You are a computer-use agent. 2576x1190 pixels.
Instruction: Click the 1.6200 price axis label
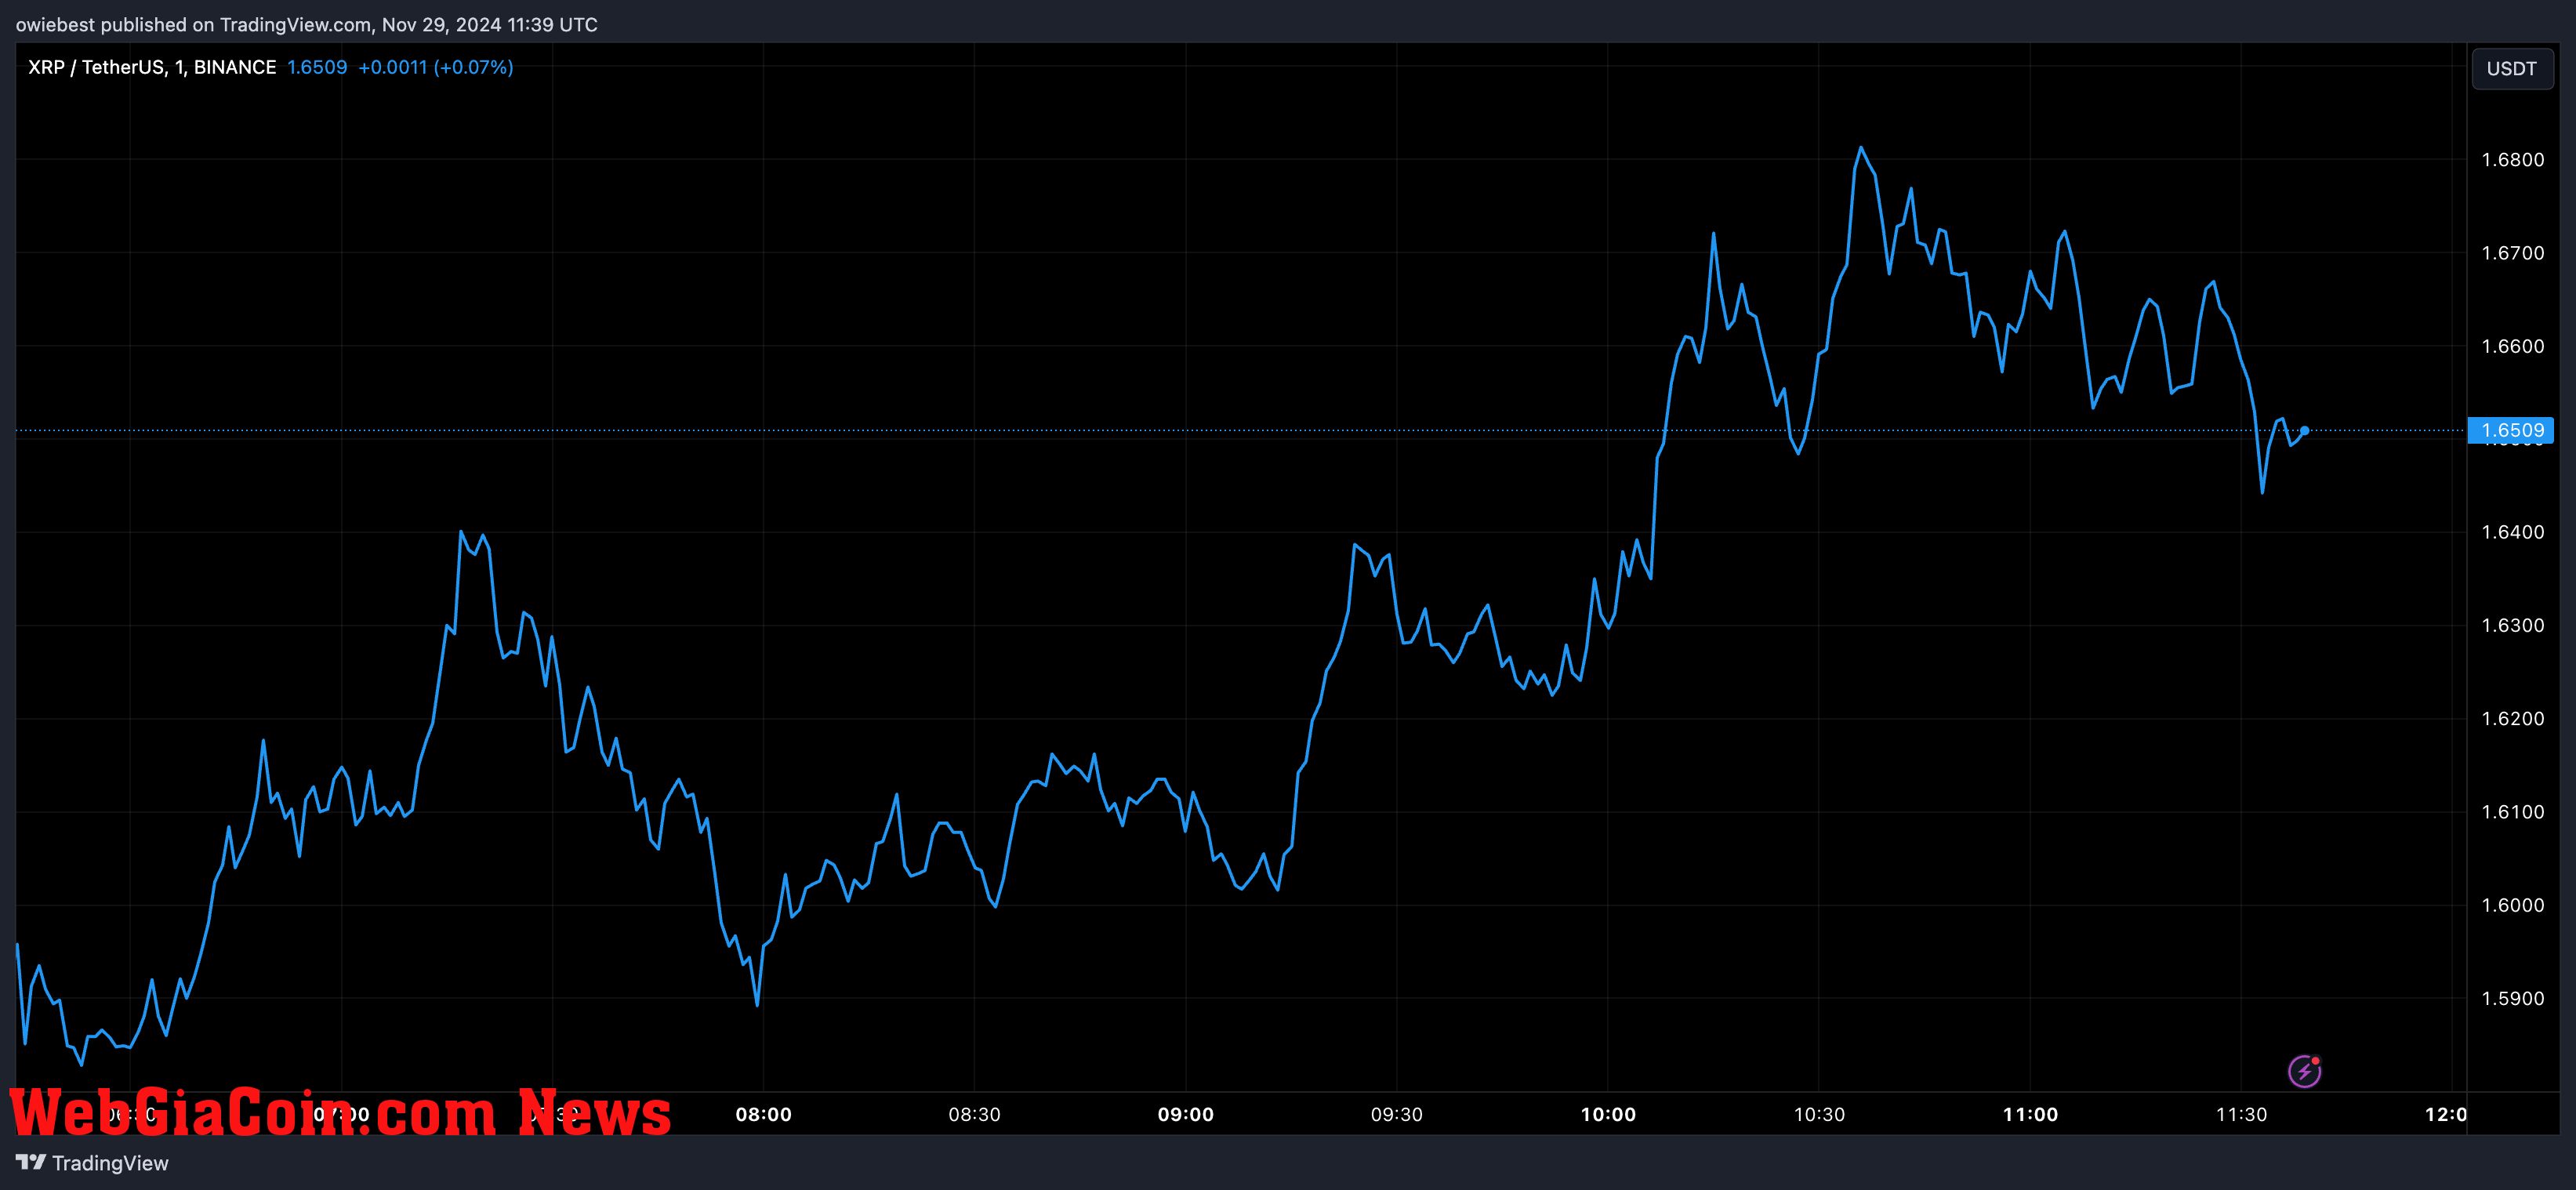pyautogui.click(x=2512, y=718)
